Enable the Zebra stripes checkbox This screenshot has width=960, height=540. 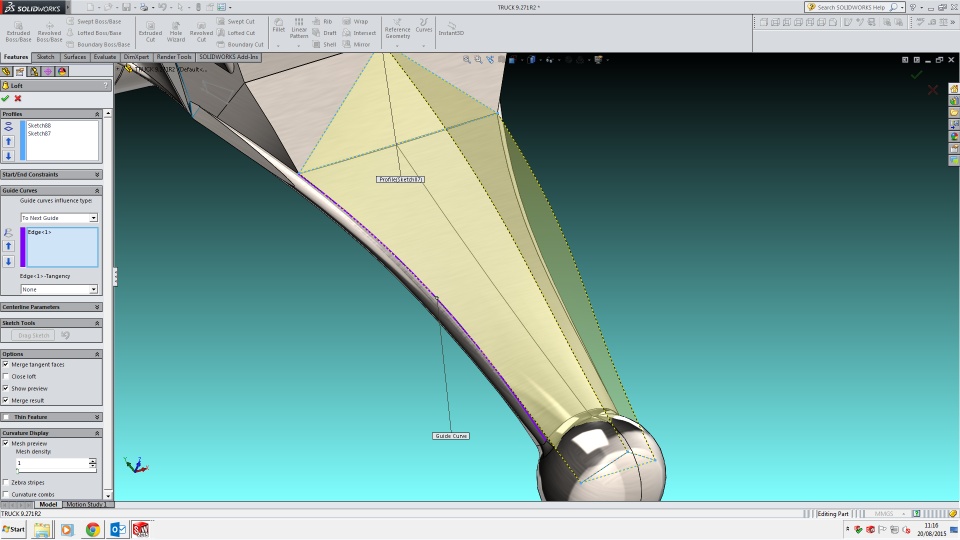tap(6, 482)
